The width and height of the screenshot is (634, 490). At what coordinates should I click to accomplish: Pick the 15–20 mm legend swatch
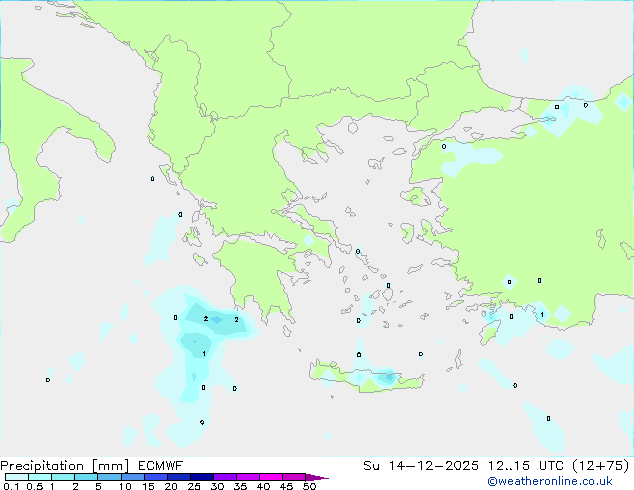[156, 477]
